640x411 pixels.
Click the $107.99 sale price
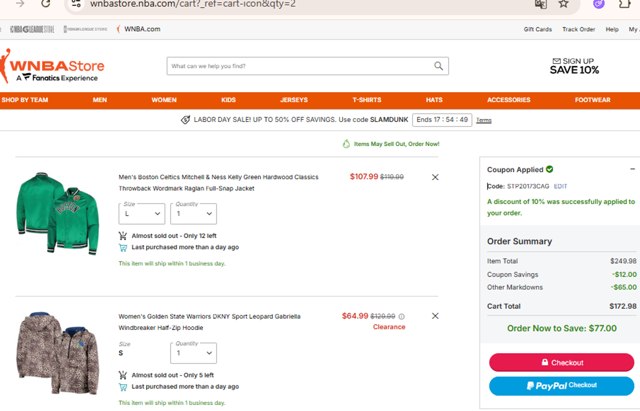364,176
